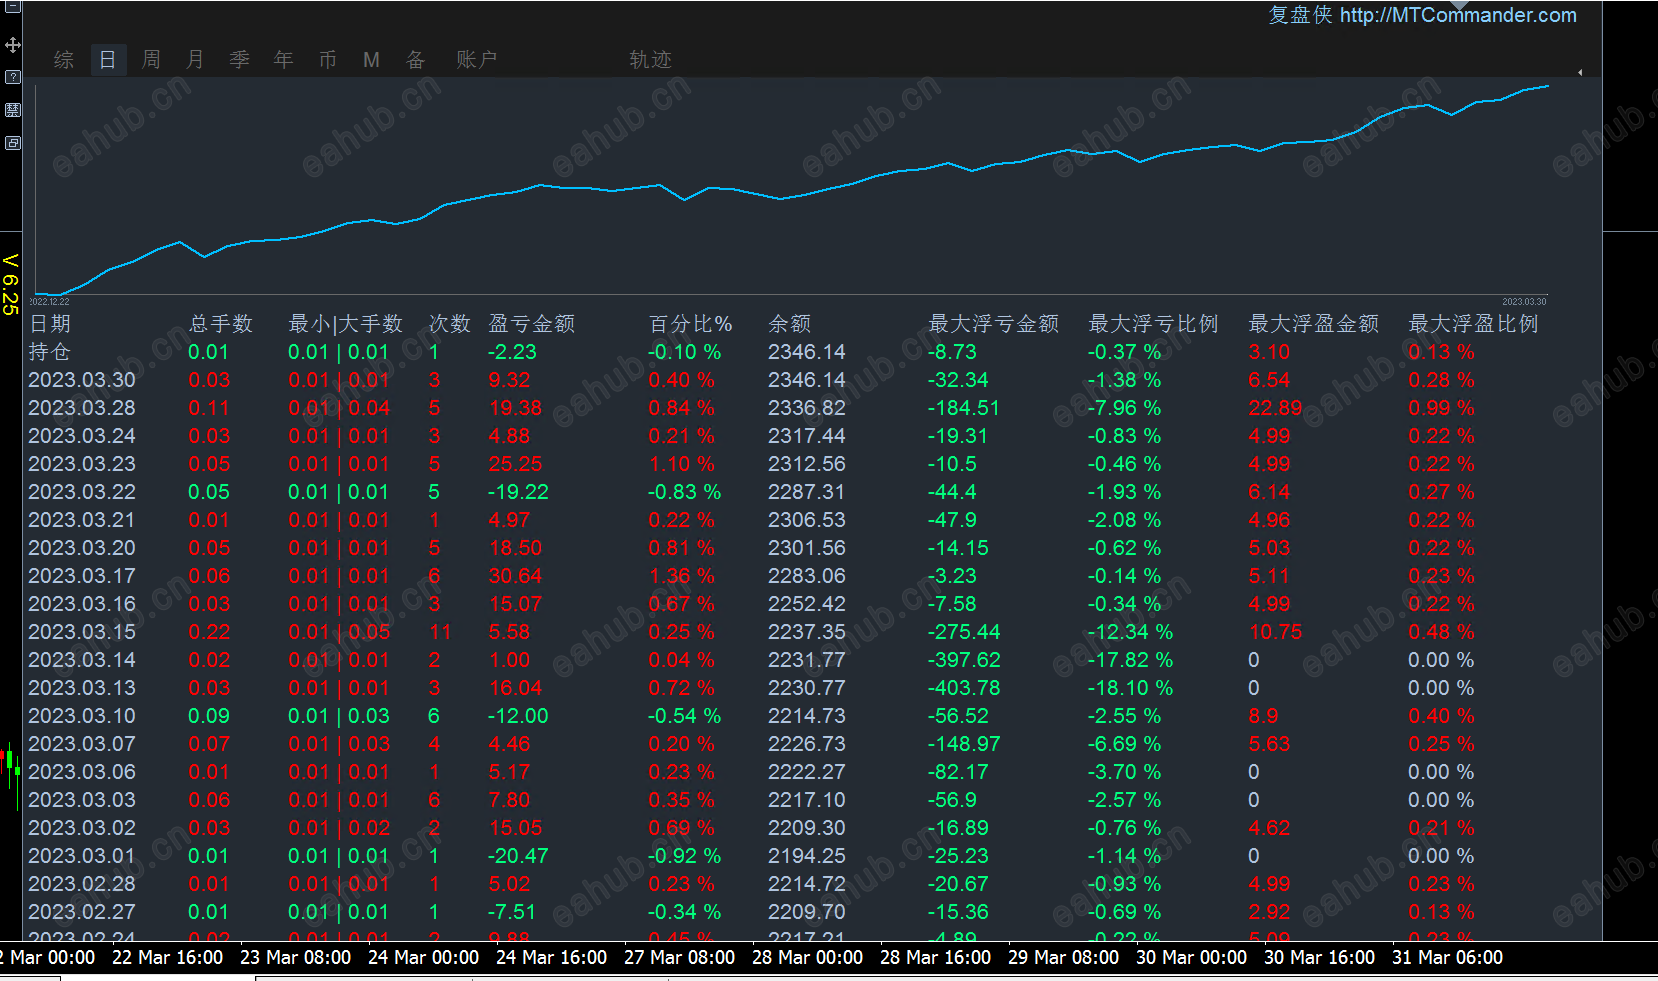Viewport: 1658px width, 981px height.
Task: Click the 轨迹 track button
Action: (x=651, y=60)
